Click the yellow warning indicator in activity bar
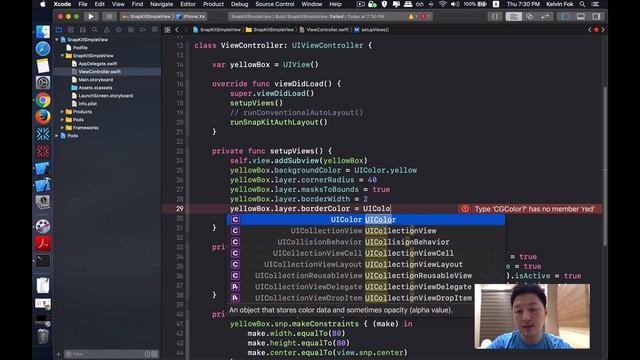Image resolution: width=640 pixels, height=360 pixels. tap(411, 17)
